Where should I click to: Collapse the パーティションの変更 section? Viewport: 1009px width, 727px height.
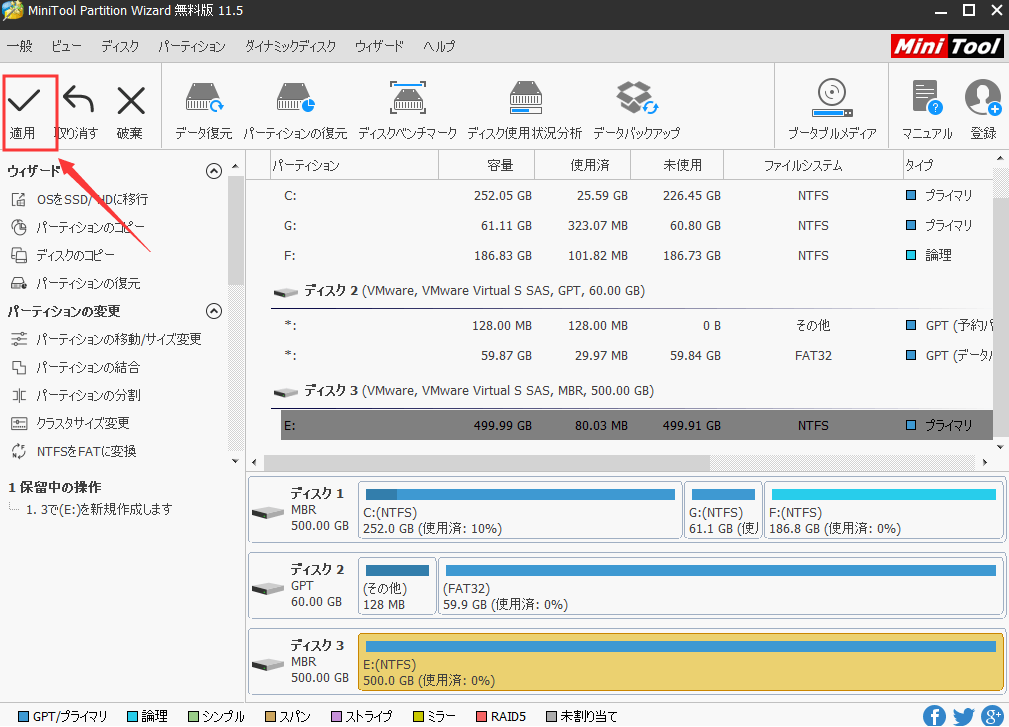pyautogui.click(x=213, y=311)
